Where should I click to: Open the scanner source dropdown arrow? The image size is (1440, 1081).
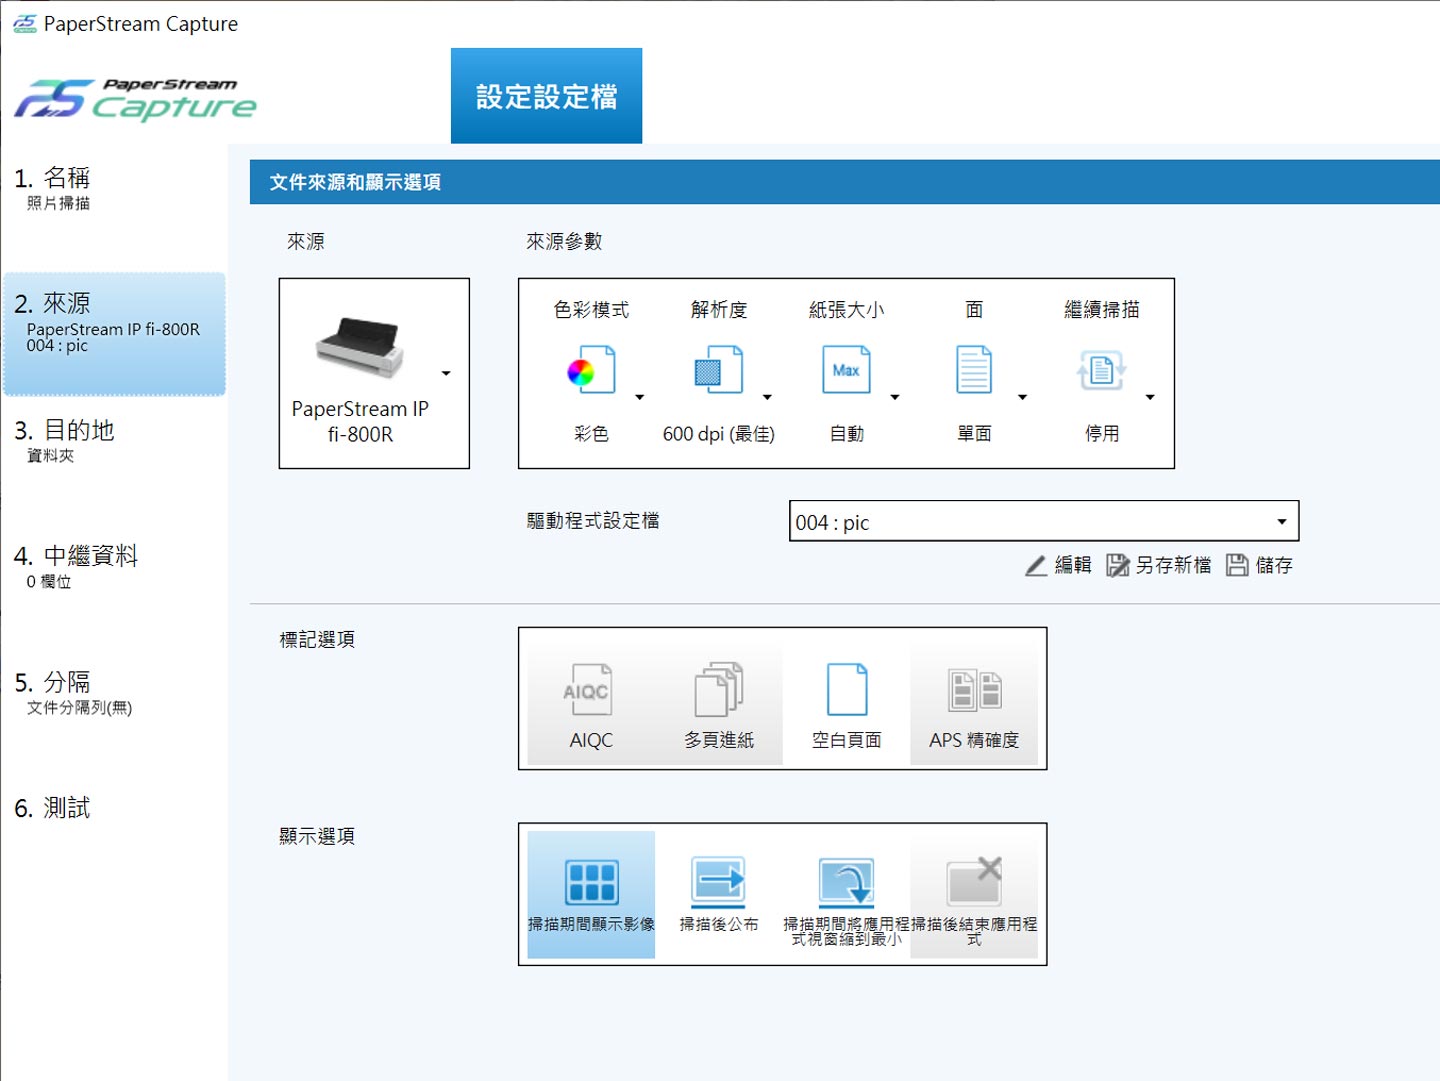(446, 374)
